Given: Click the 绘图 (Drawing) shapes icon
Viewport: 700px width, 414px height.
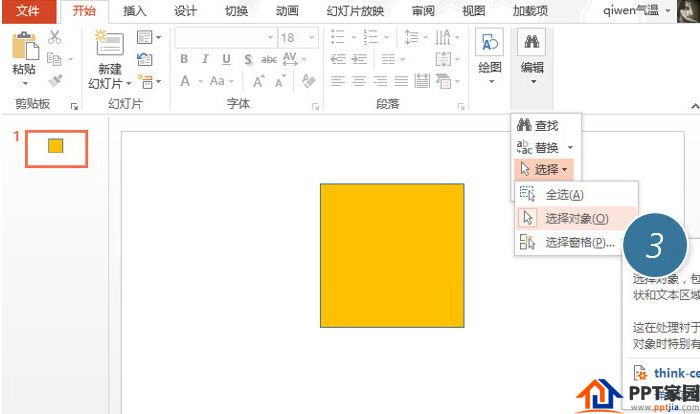Looking at the screenshot, I should coord(490,43).
